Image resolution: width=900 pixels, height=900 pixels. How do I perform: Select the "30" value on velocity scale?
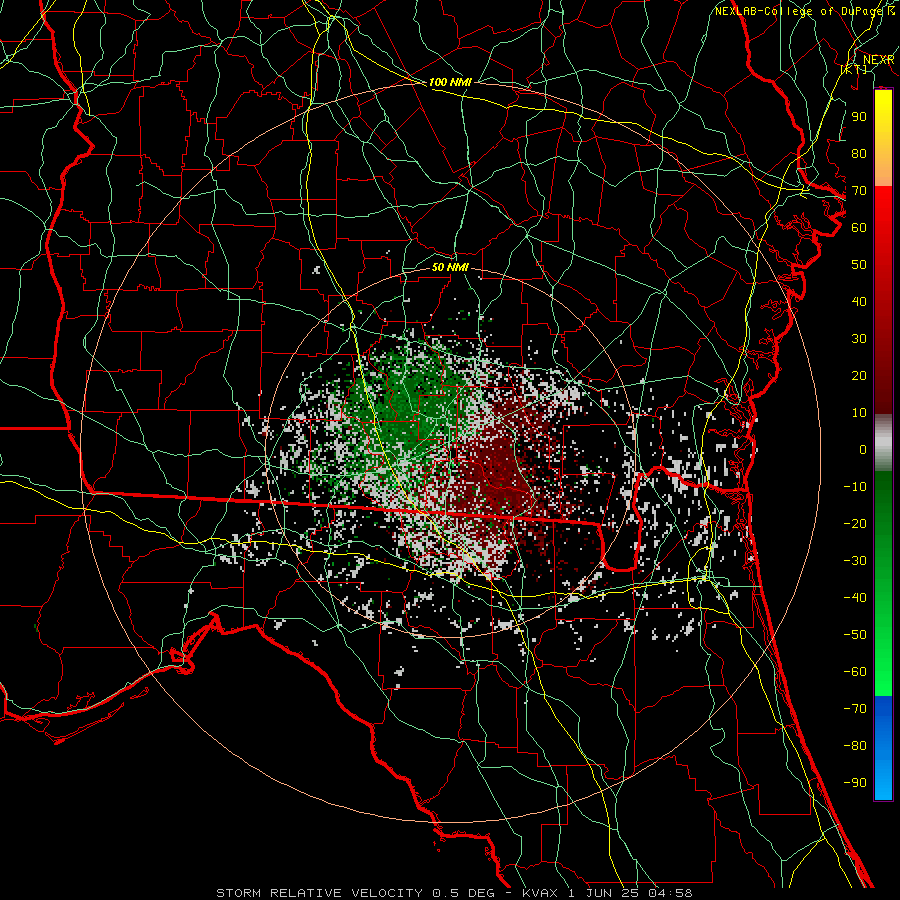tap(859, 339)
